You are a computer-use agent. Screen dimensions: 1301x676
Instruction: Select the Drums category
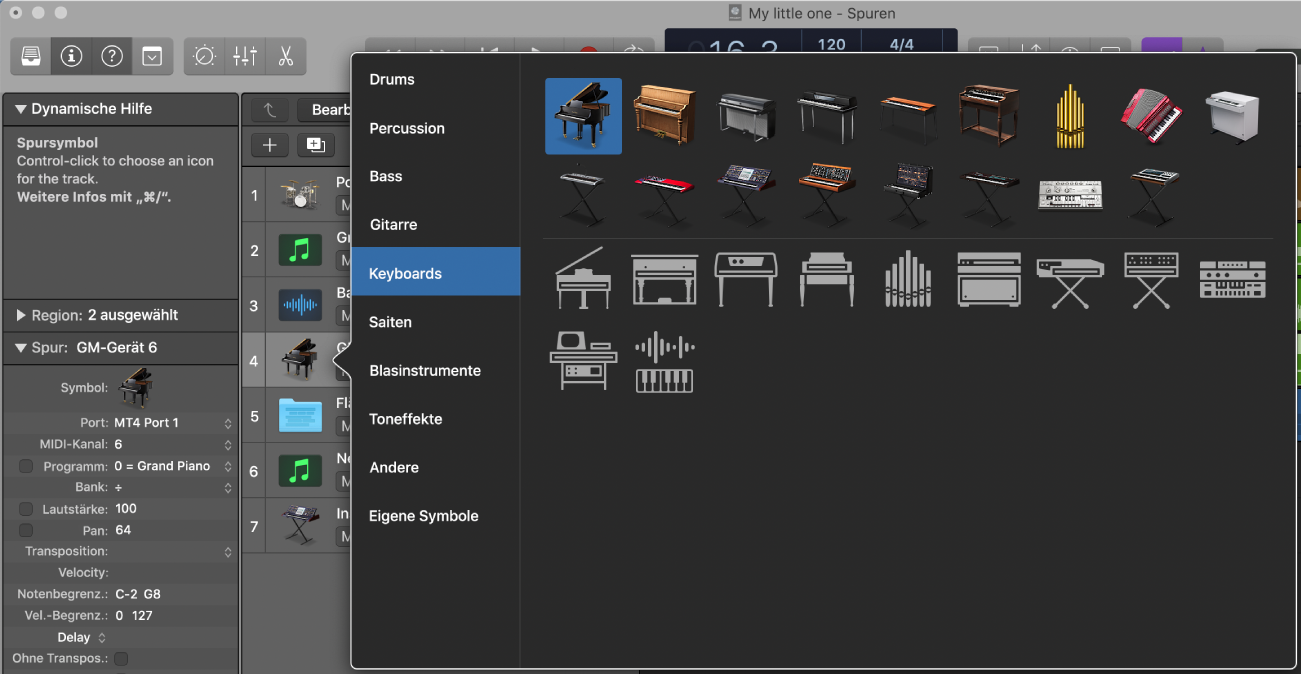(x=392, y=79)
